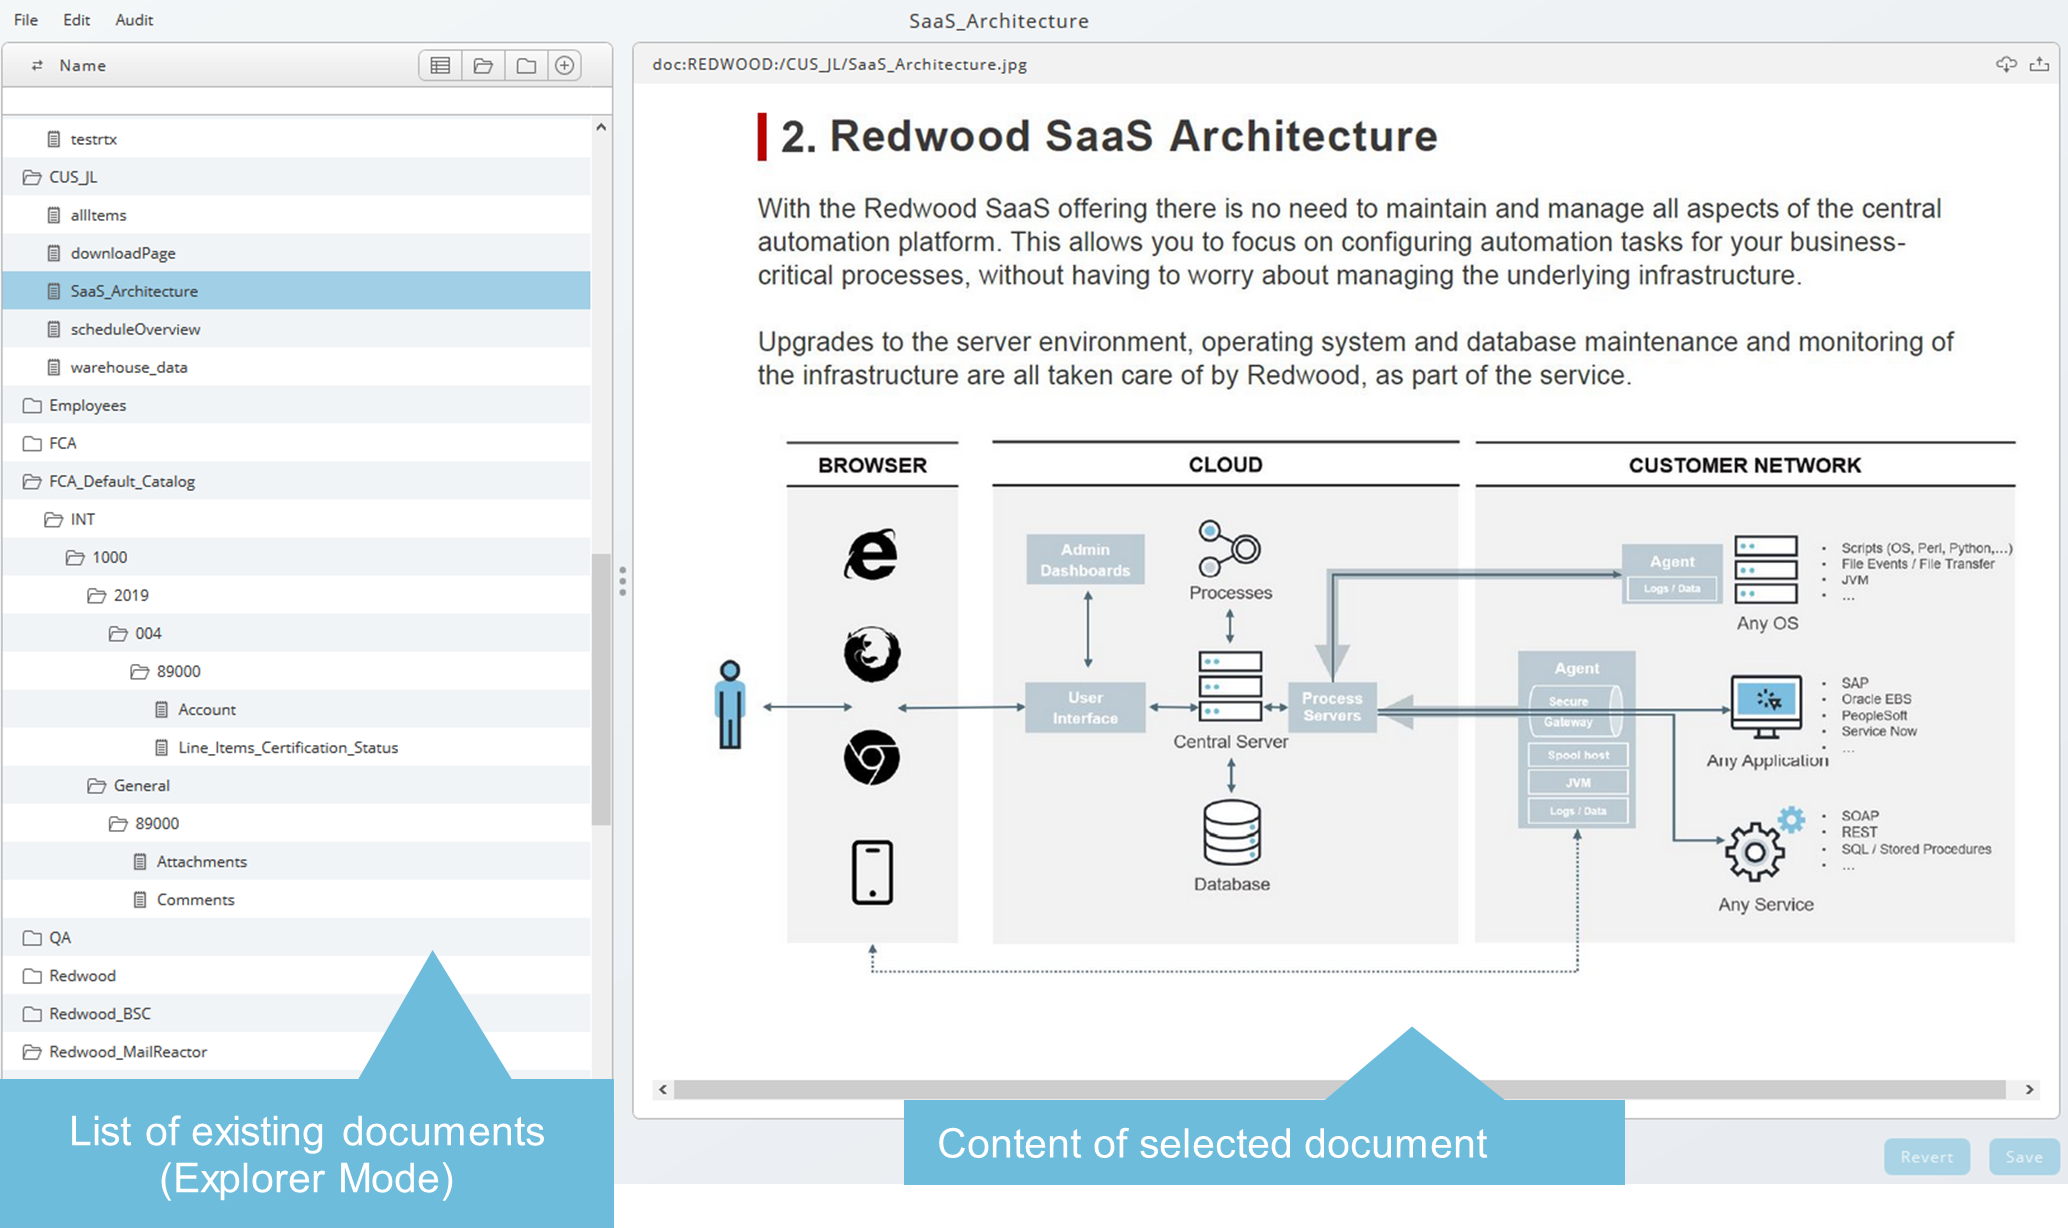2068x1228 pixels.
Task: Click the Any Service gear icon
Action: click(x=1754, y=851)
